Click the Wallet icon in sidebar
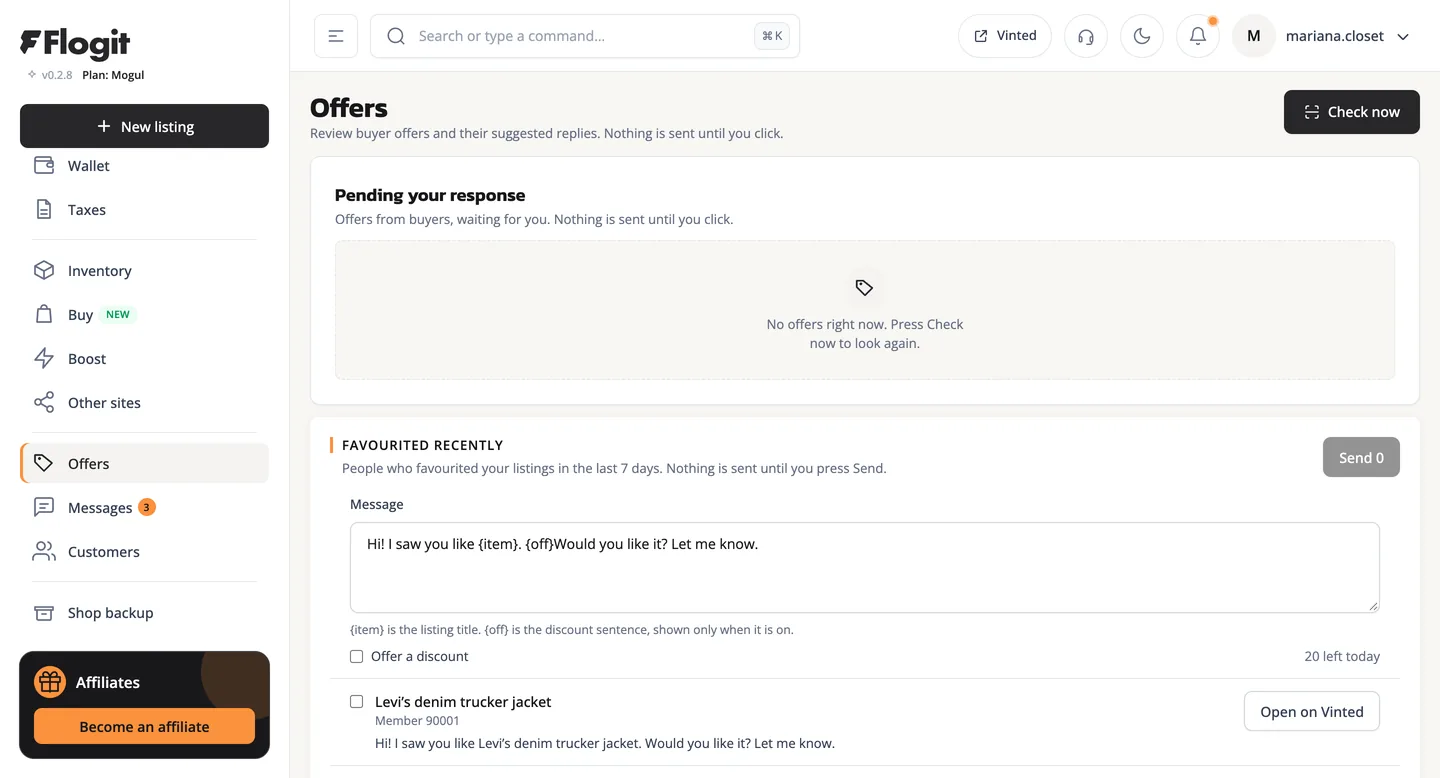1440x778 pixels. (x=44, y=166)
